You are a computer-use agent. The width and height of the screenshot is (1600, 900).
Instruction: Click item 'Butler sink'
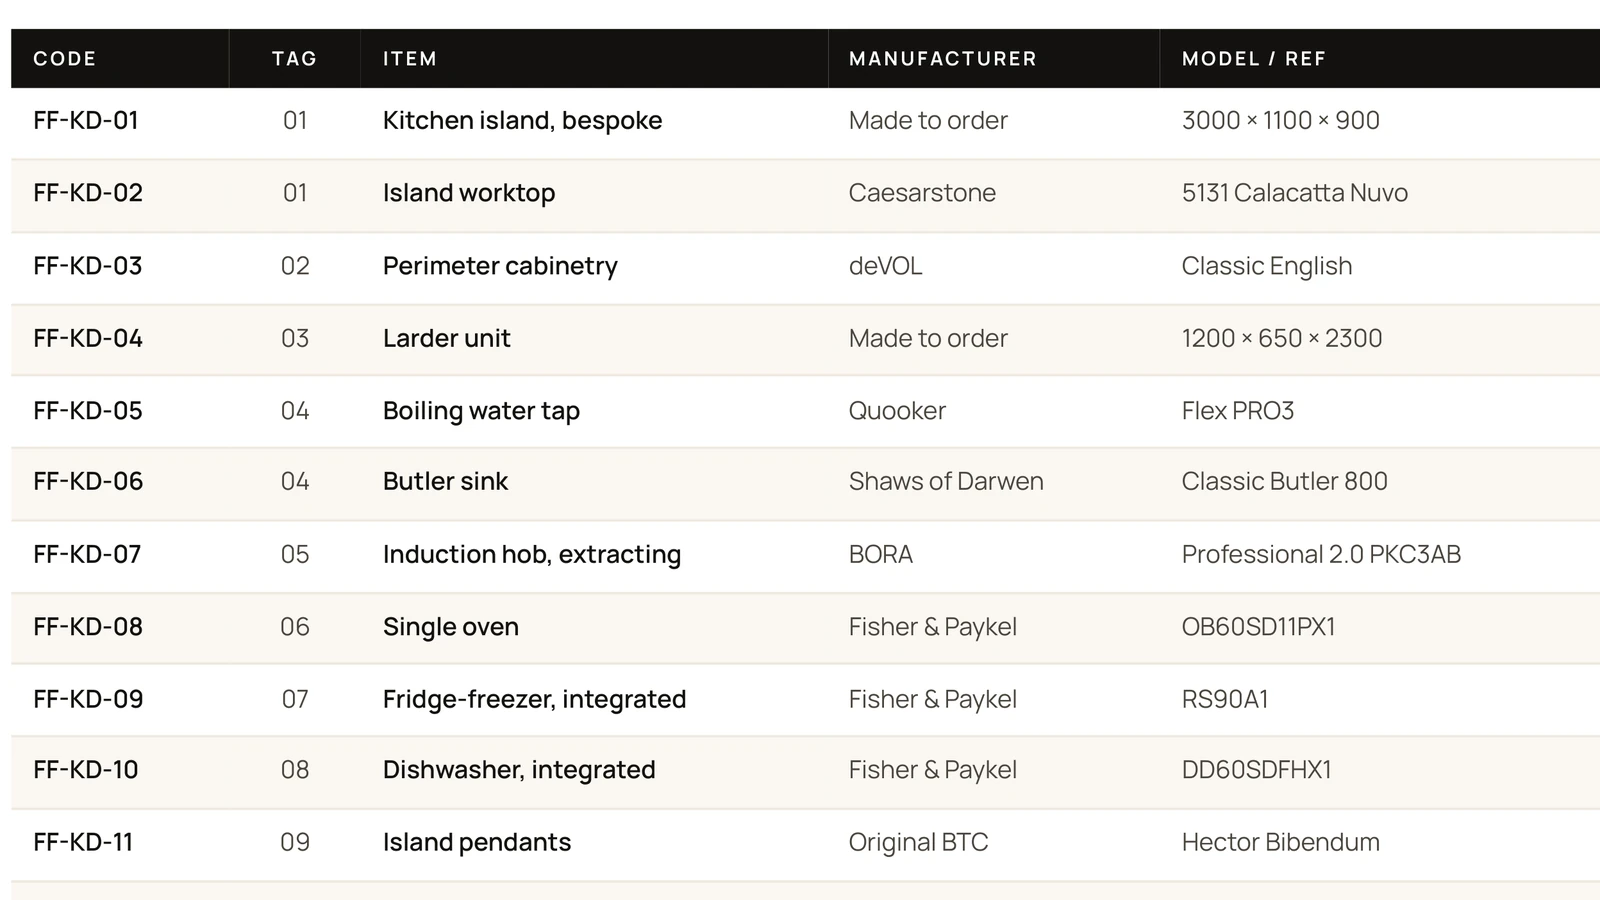click(x=445, y=481)
